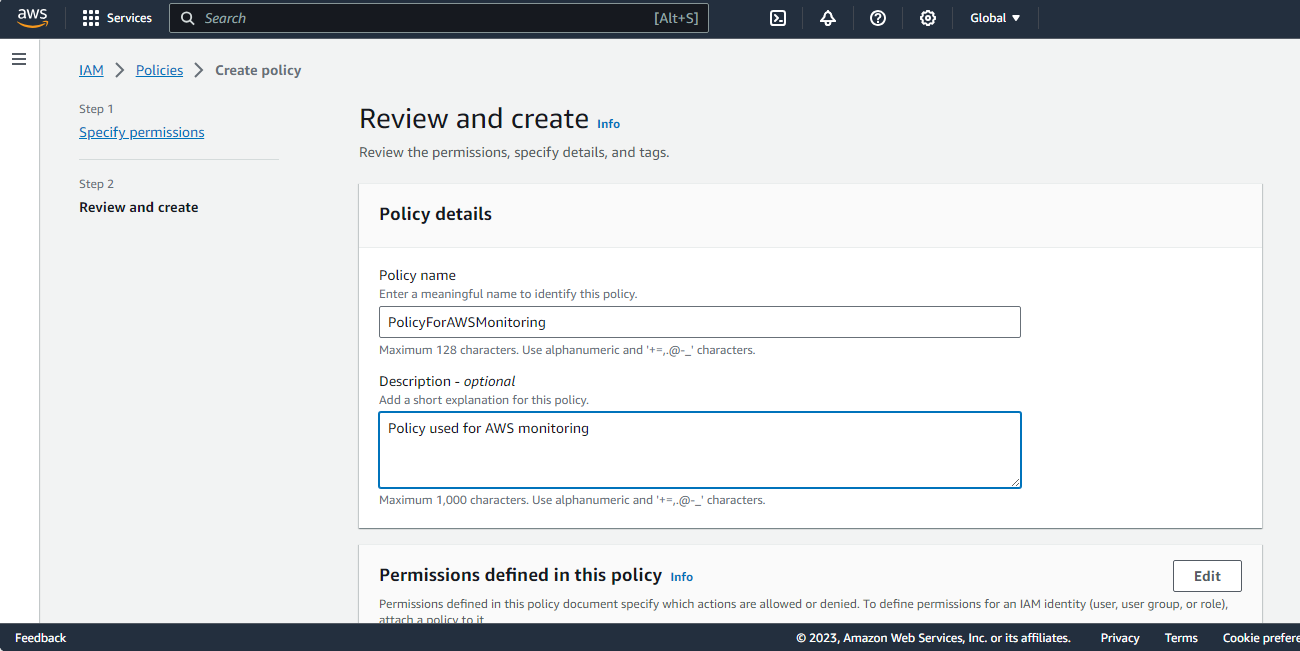Screen dimensions: 1300x651
Task: Click the Alt+S shortcut hint
Action: click(676, 18)
